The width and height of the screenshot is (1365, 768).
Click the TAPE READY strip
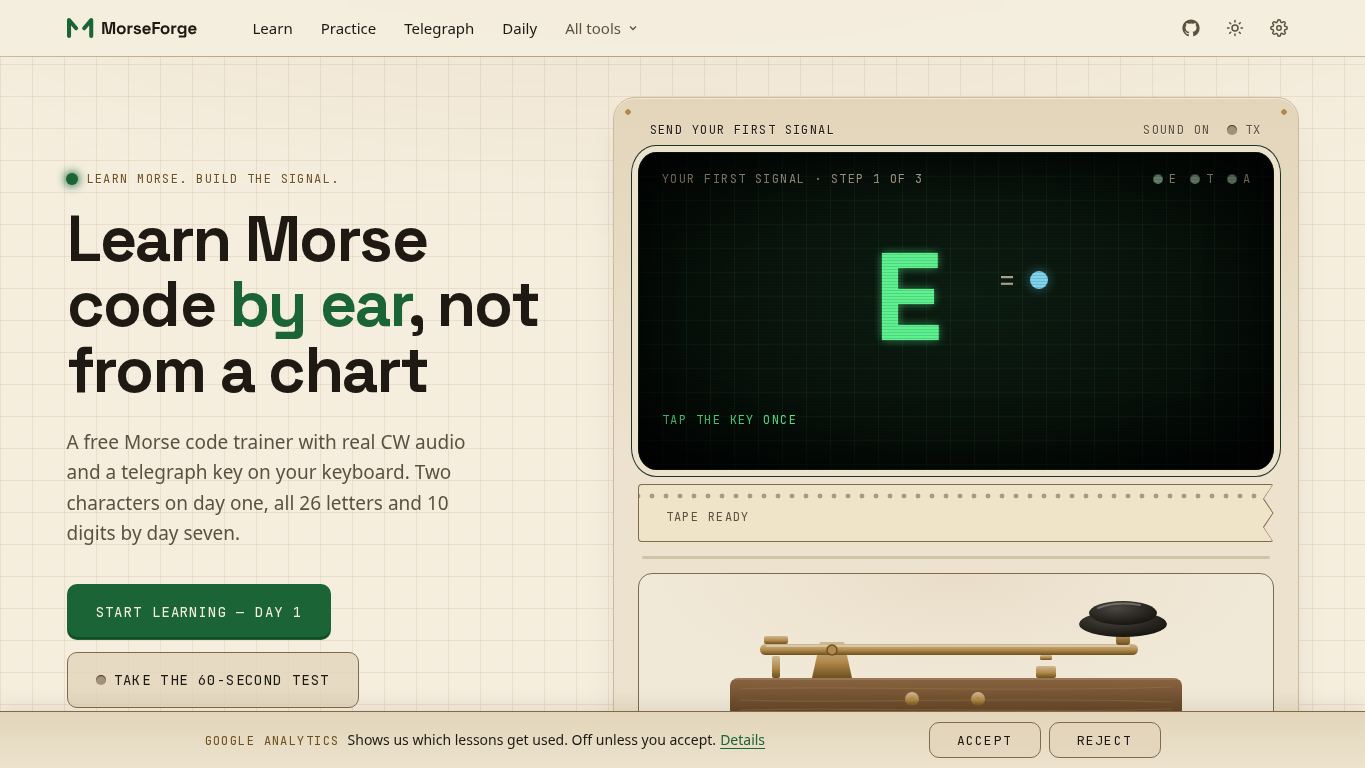[955, 513]
